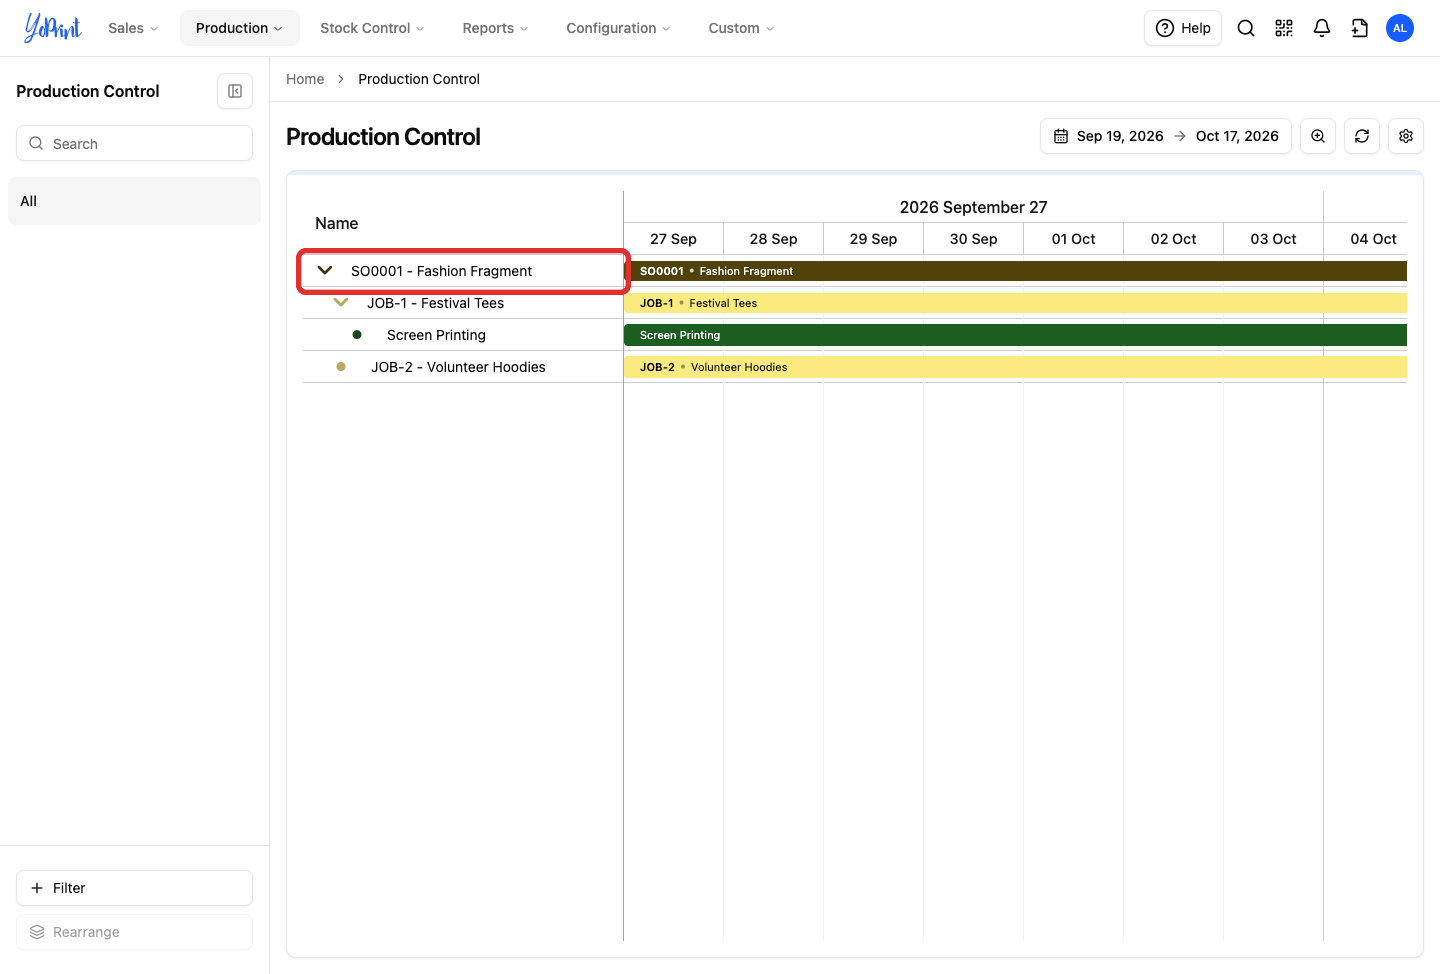Open the Configuration menu

point(618,28)
